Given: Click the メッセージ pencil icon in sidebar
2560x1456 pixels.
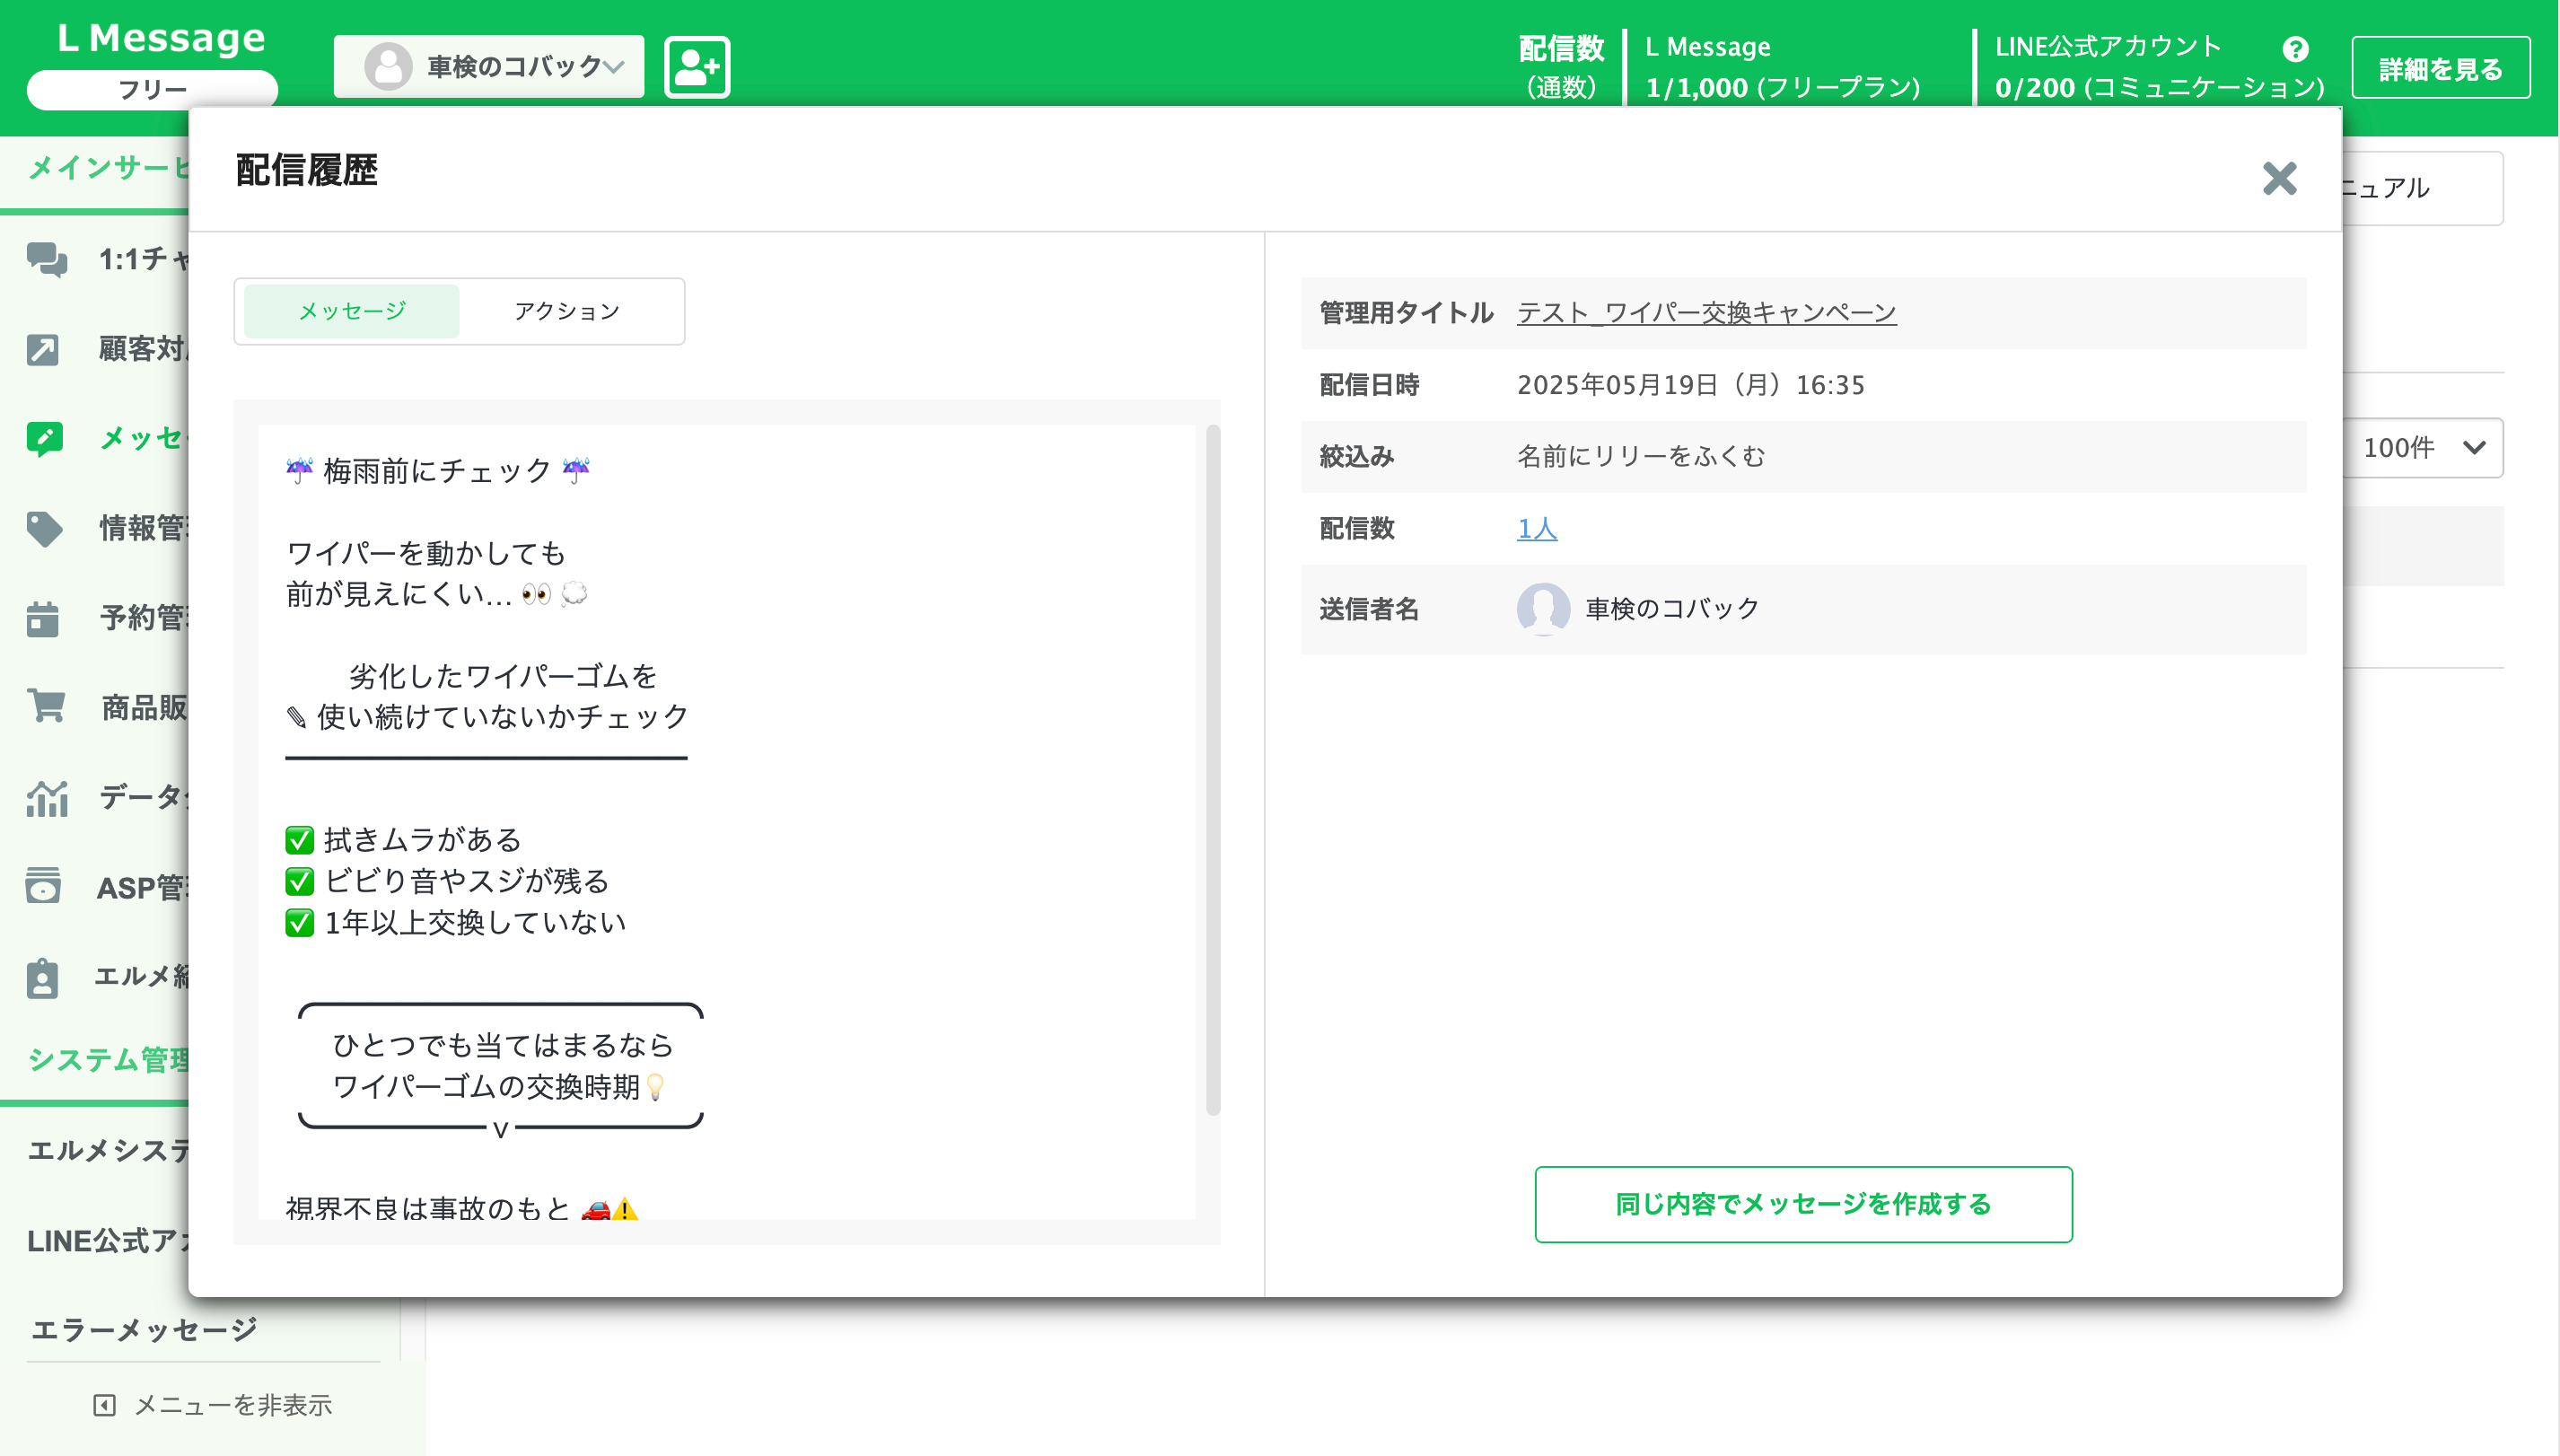Looking at the screenshot, I should click(45, 439).
